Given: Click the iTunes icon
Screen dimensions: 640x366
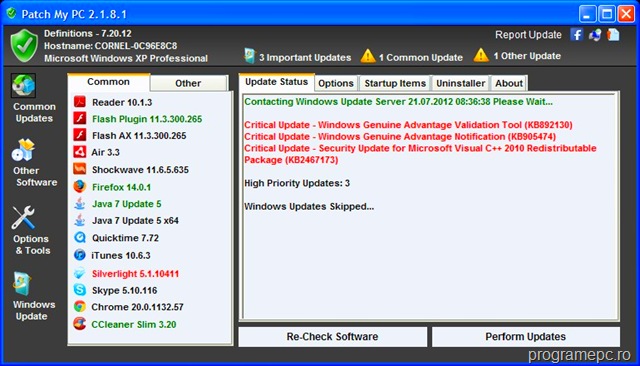Looking at the screenshot, I should click(80, 255).
